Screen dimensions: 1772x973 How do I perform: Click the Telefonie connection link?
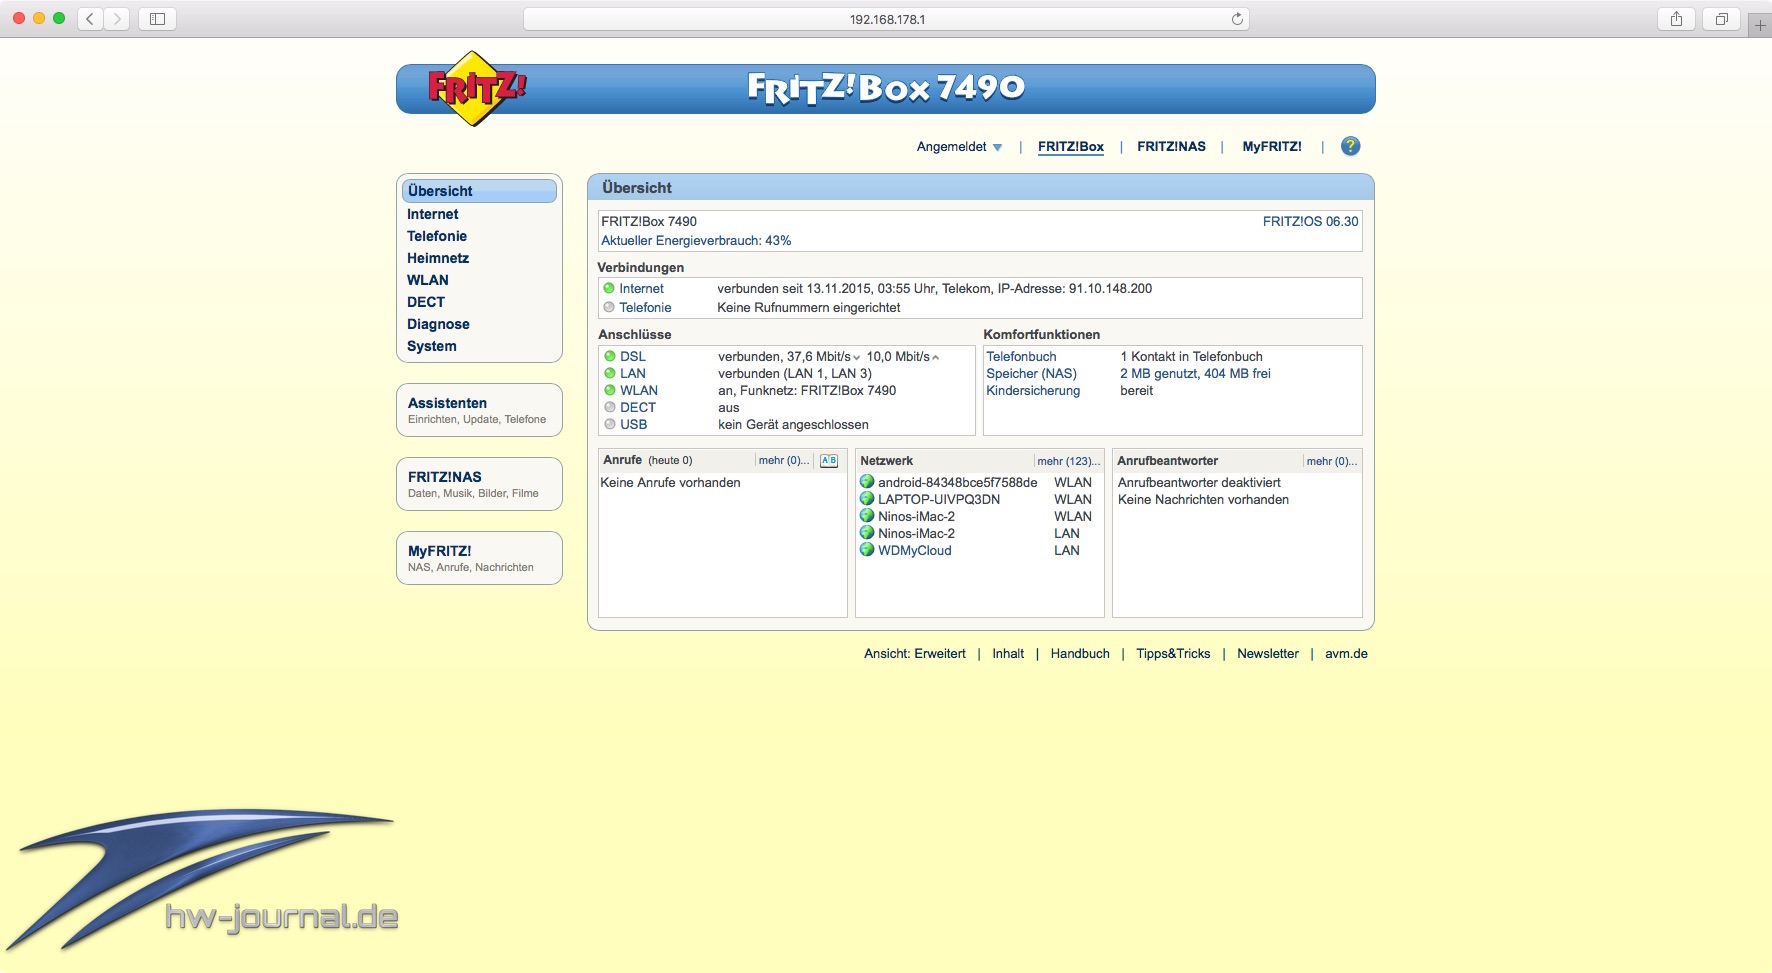pos(645,307)
